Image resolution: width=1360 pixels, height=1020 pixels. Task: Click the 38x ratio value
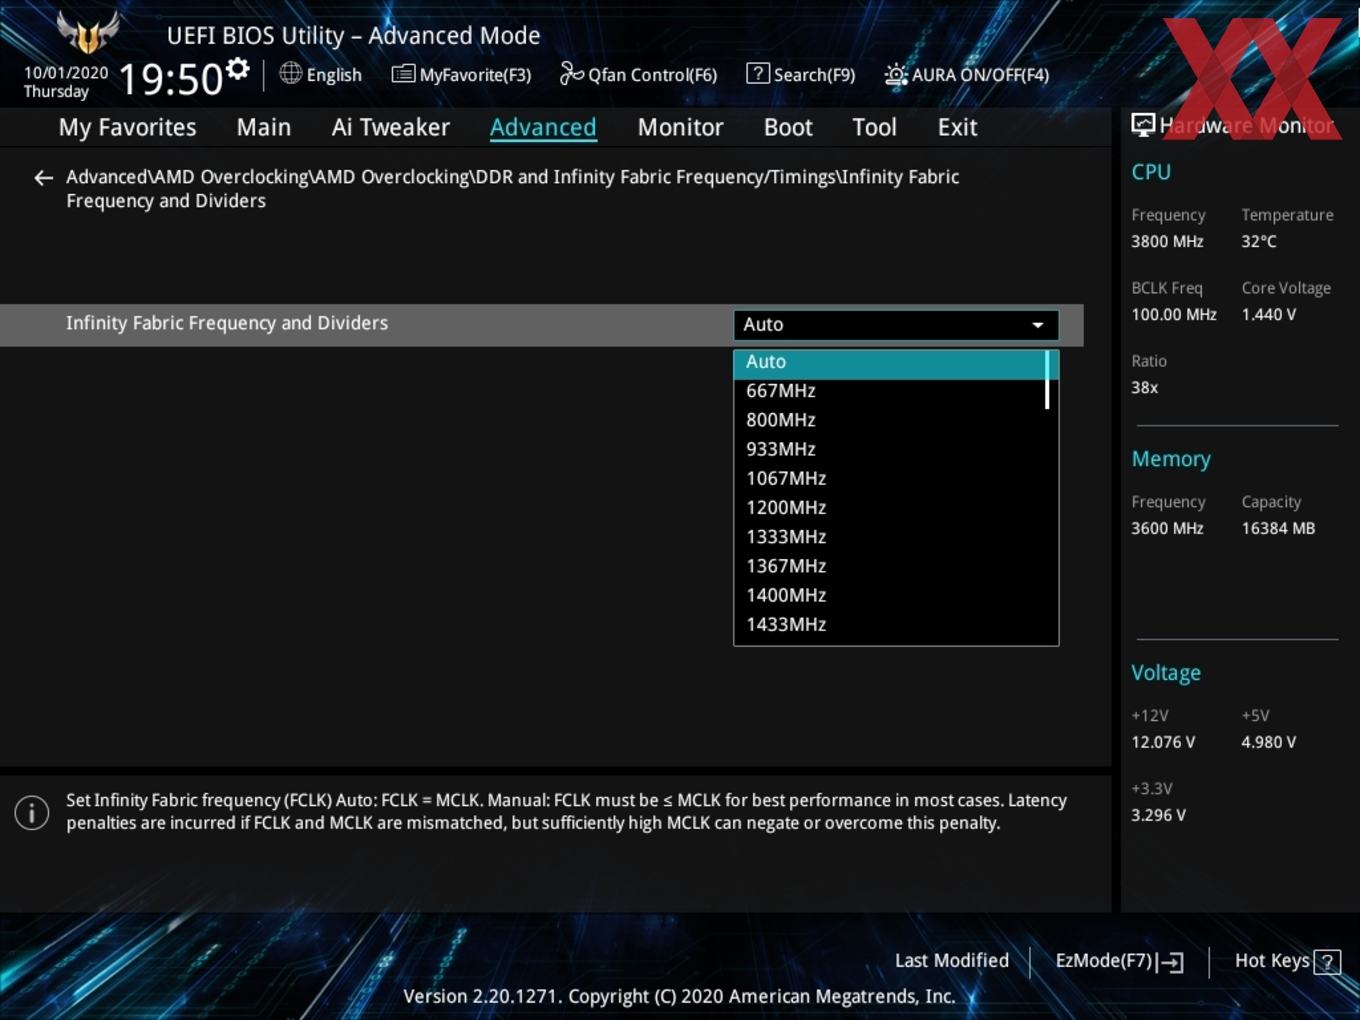point(1145,387)
